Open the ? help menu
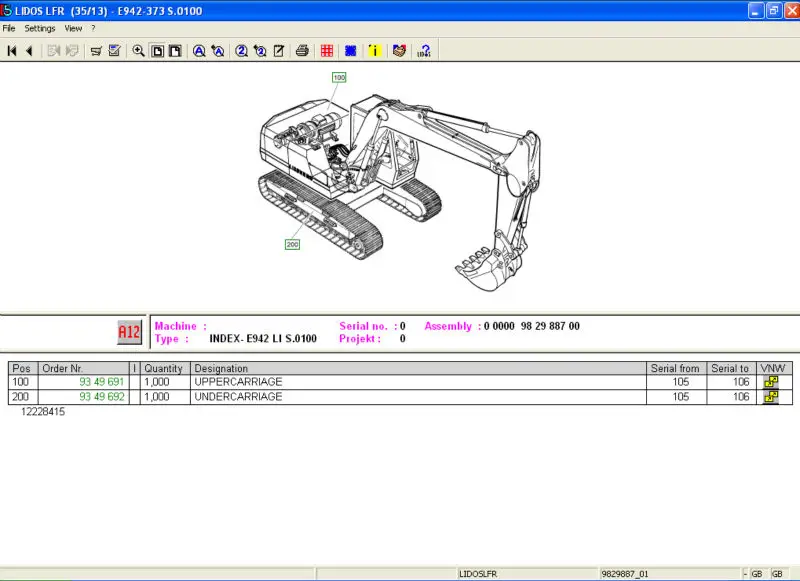The width and height of the screenshot is (800, 581). point(93,29)
